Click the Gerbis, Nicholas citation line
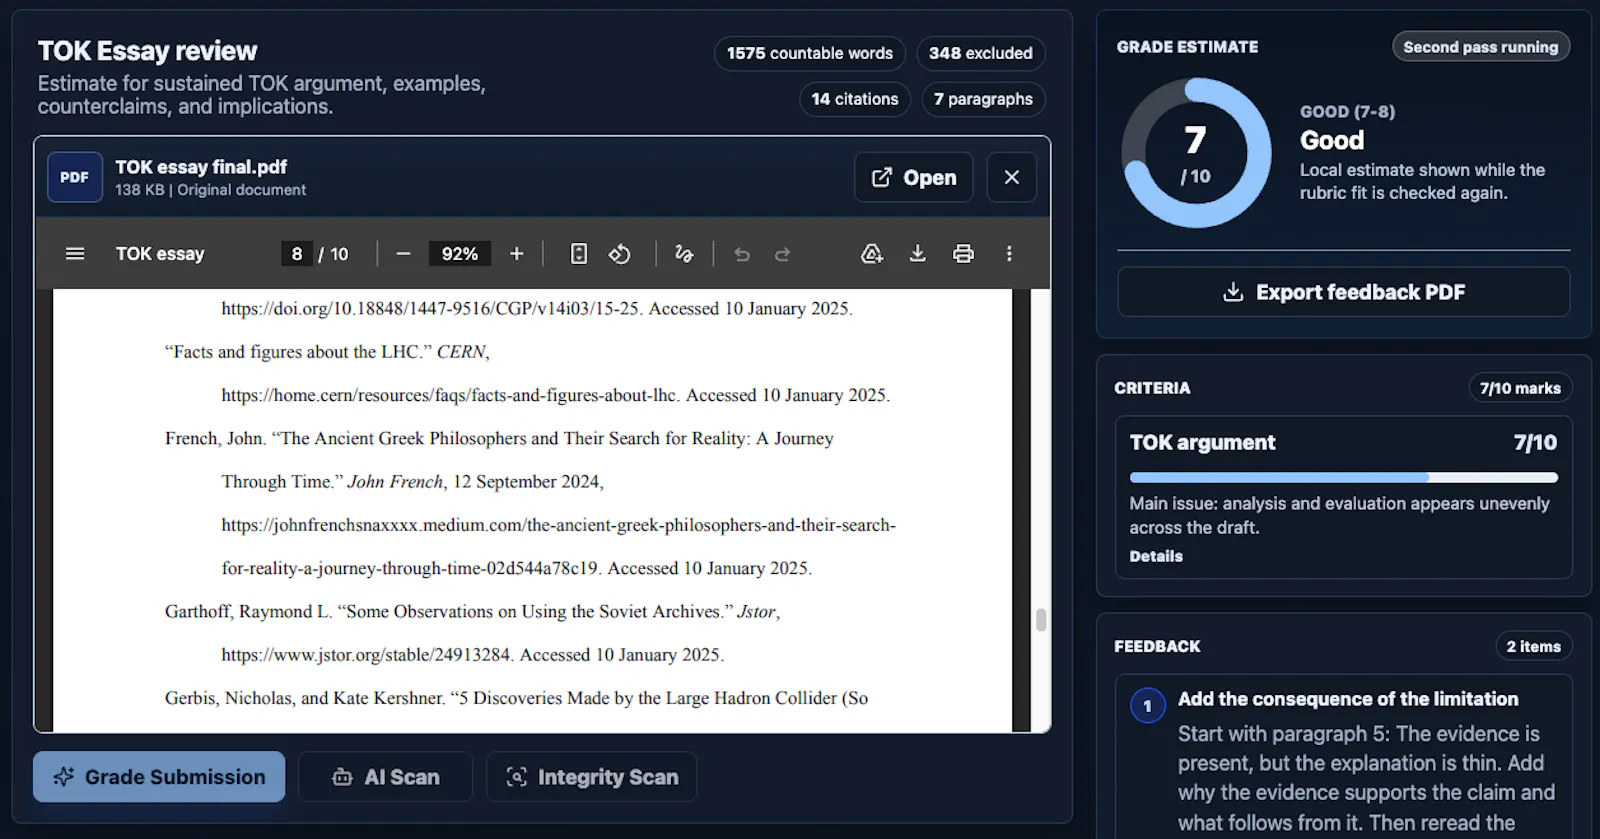This screenshot has width=1600, height=839. pyautogui.click(x=516, y=698)
